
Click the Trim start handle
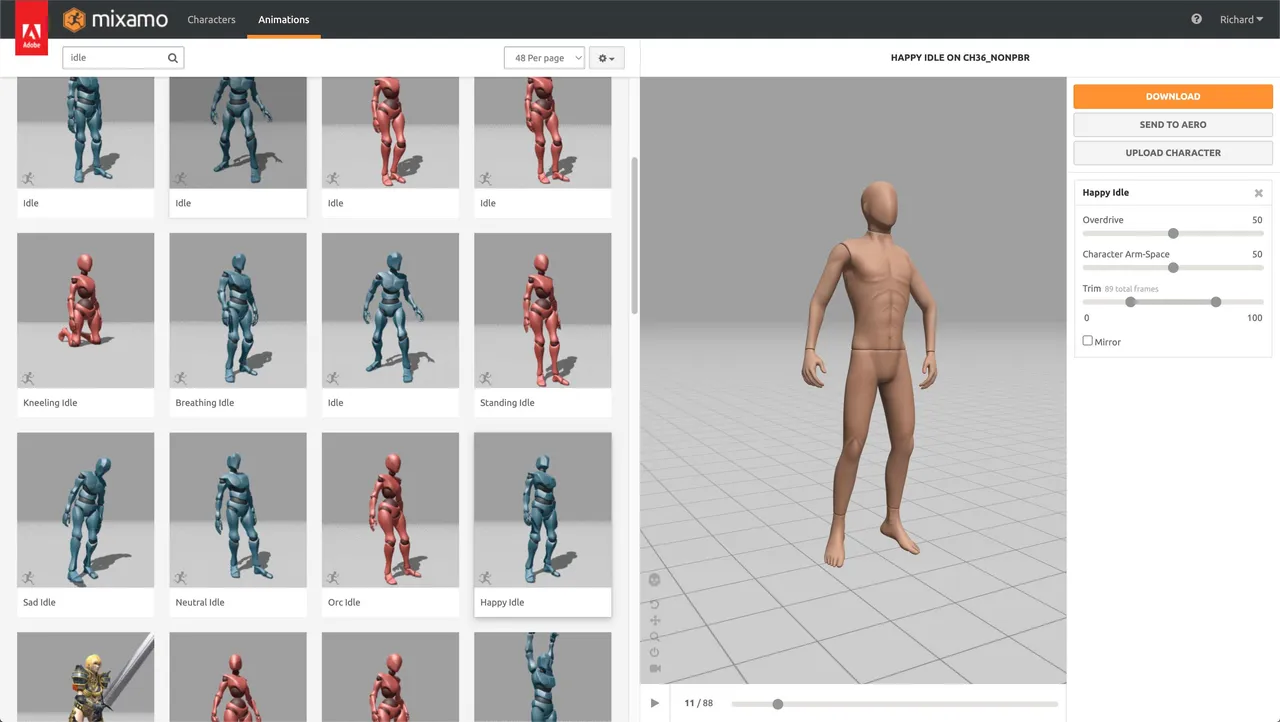tap(1131, 301)
